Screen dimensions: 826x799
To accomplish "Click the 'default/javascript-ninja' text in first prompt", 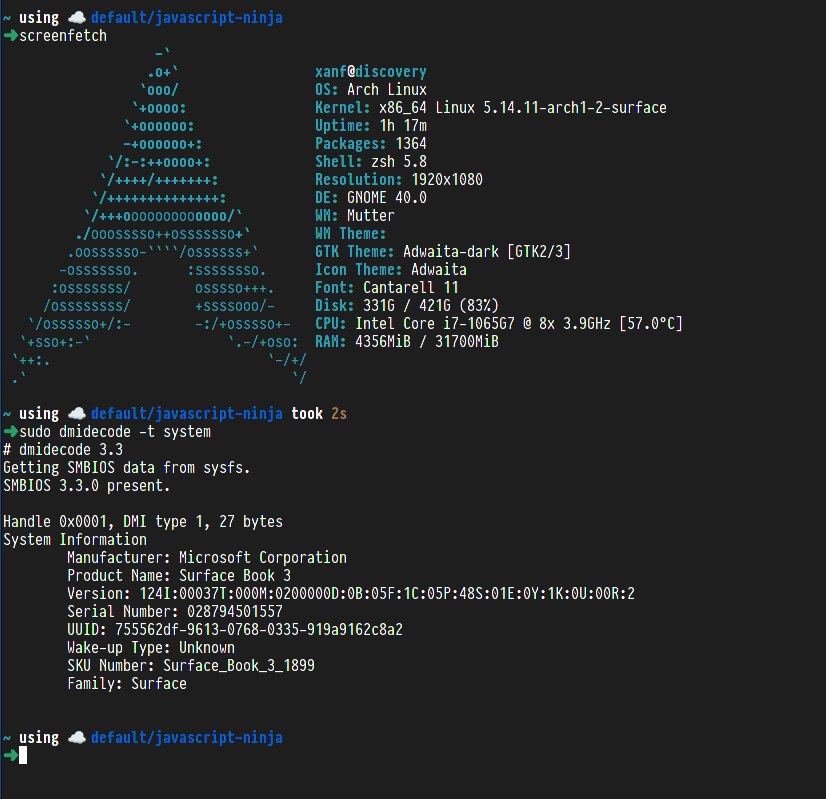I will coord(186,17).
